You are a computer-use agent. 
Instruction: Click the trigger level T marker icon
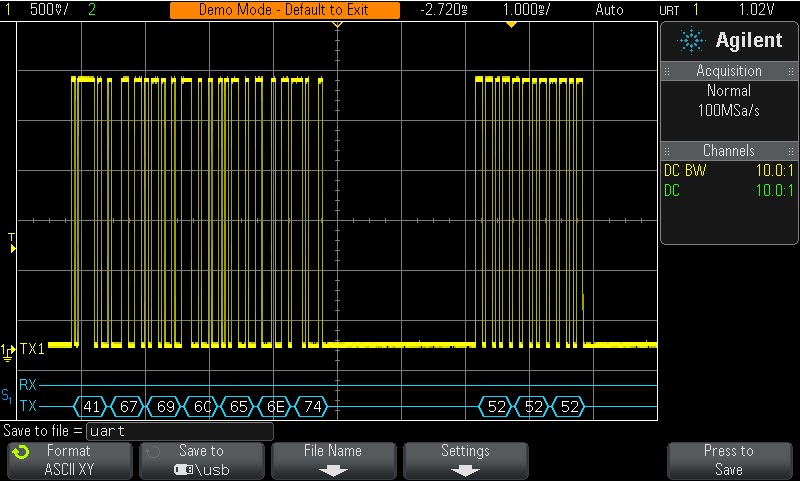(12, 243)
